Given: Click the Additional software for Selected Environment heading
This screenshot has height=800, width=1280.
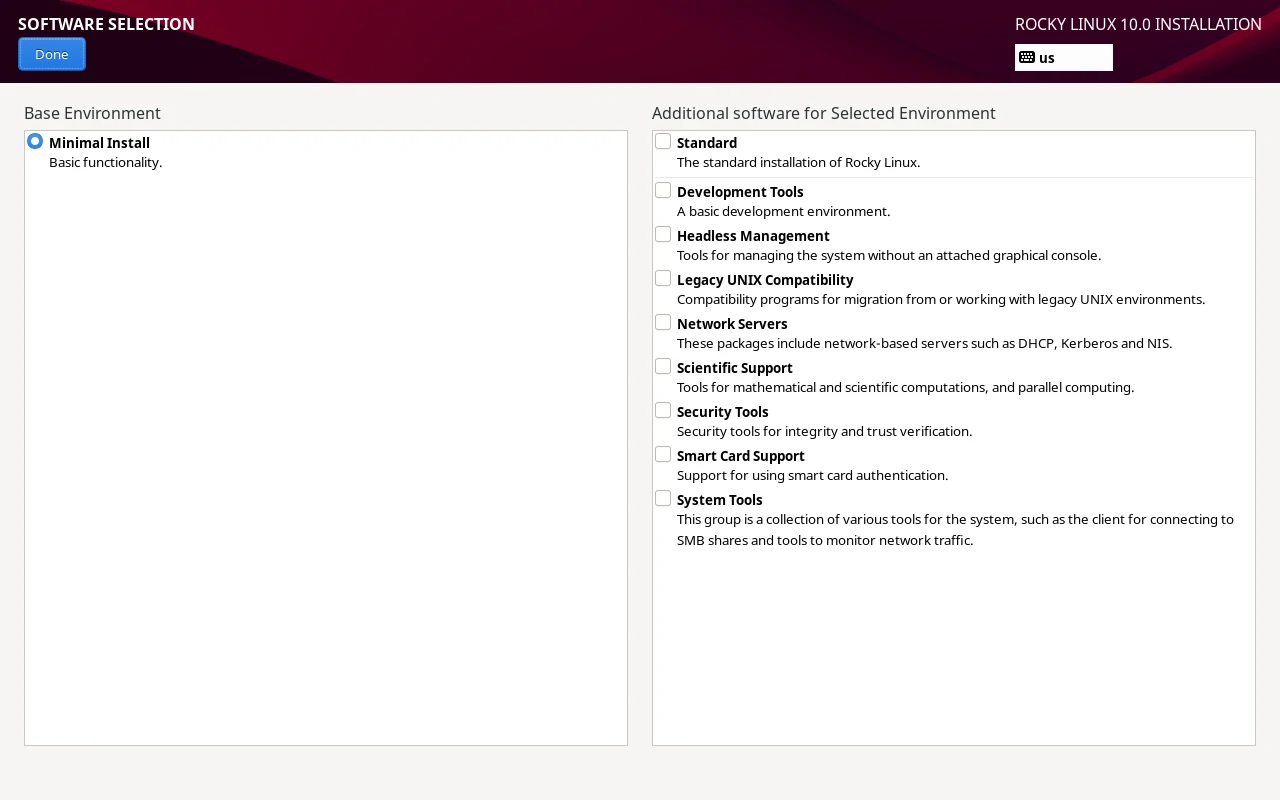Looking at the screenshot, I should click(823, 113).
